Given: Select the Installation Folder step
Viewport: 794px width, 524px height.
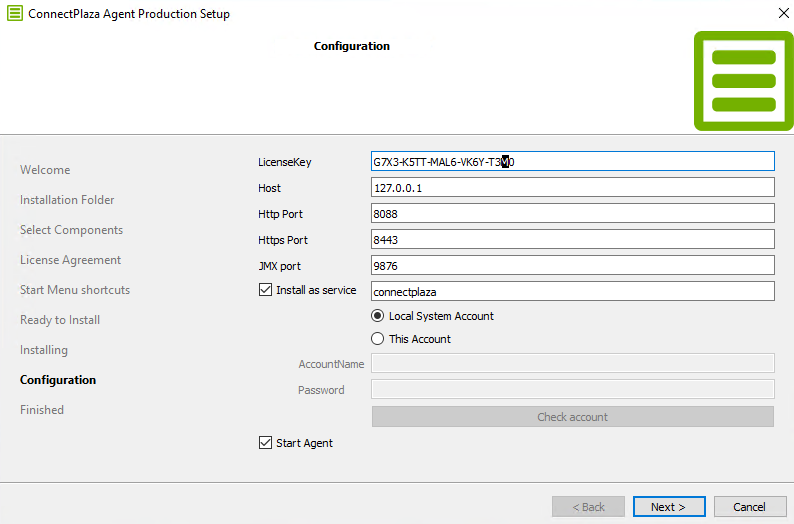Looking at the screenshot, I should 67,200.
